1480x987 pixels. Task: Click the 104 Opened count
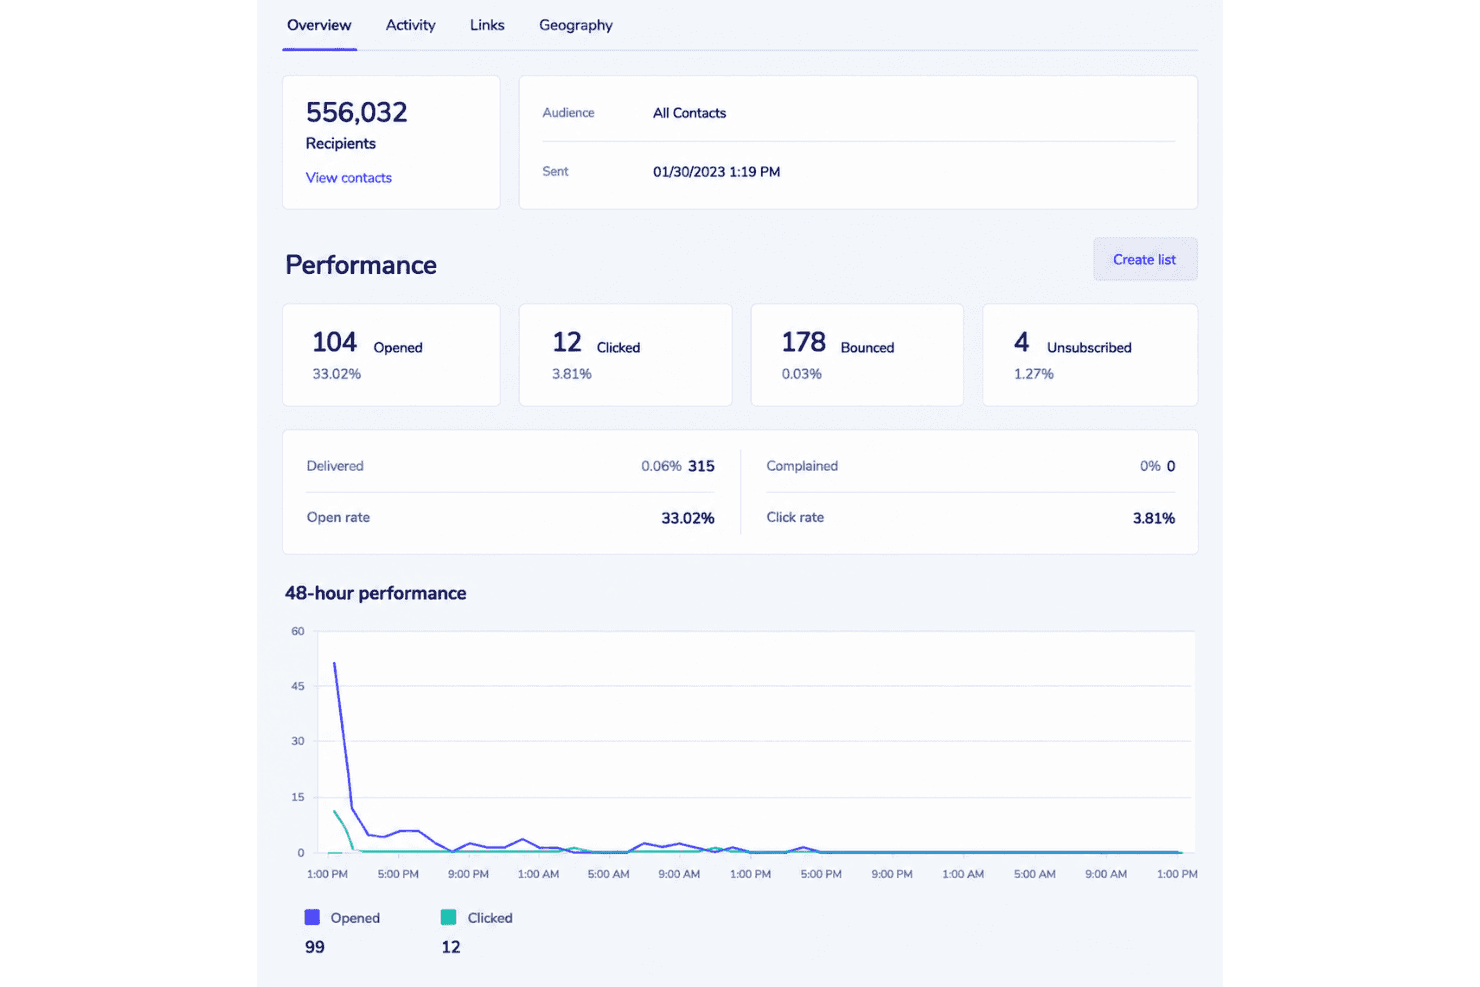pyautogui.click(x=334, y=342)
